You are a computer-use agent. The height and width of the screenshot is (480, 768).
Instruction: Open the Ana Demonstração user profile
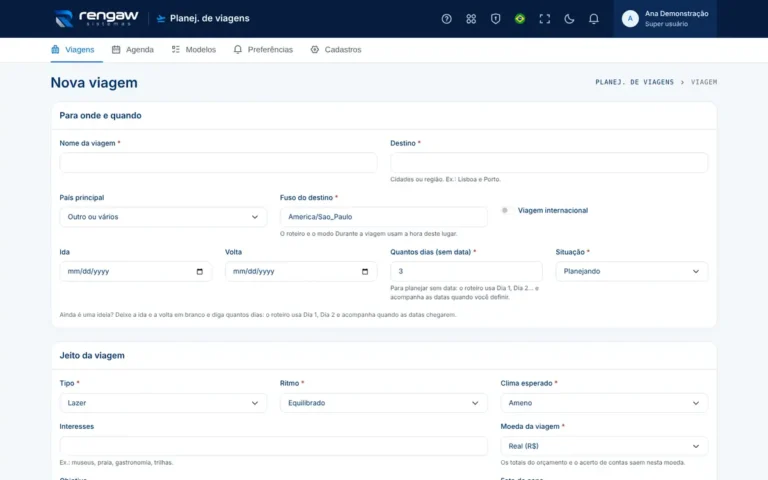click(665, 19)
